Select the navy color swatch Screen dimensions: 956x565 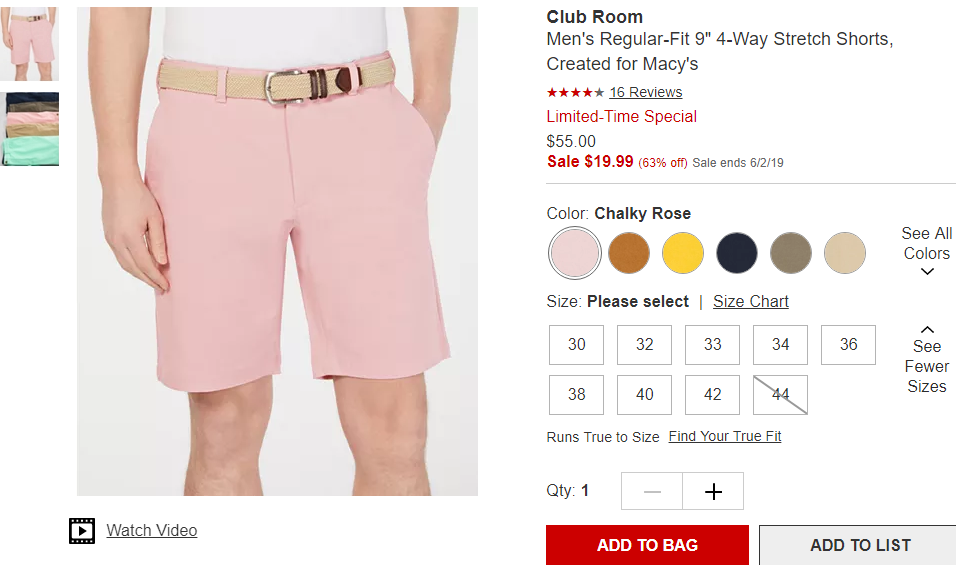point(737,253)
